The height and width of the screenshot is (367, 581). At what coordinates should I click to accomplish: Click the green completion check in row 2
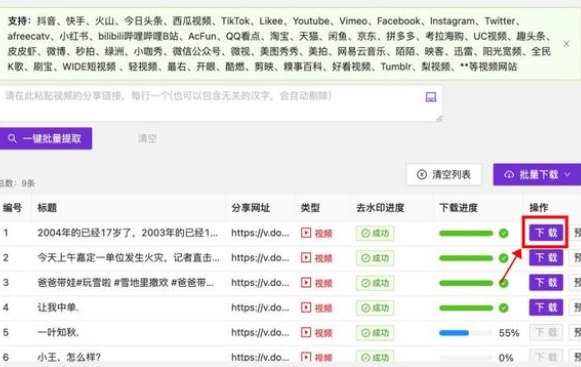503,258
